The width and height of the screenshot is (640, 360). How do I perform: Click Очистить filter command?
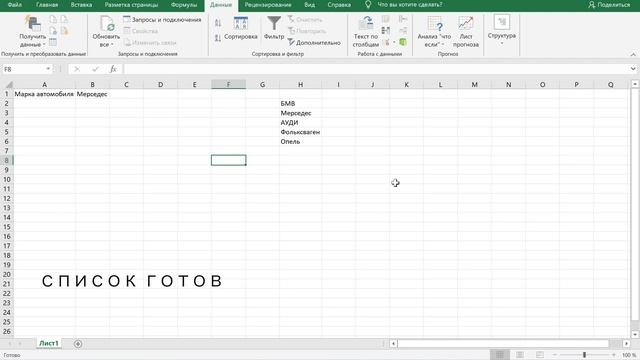click(x=305, y=20)
